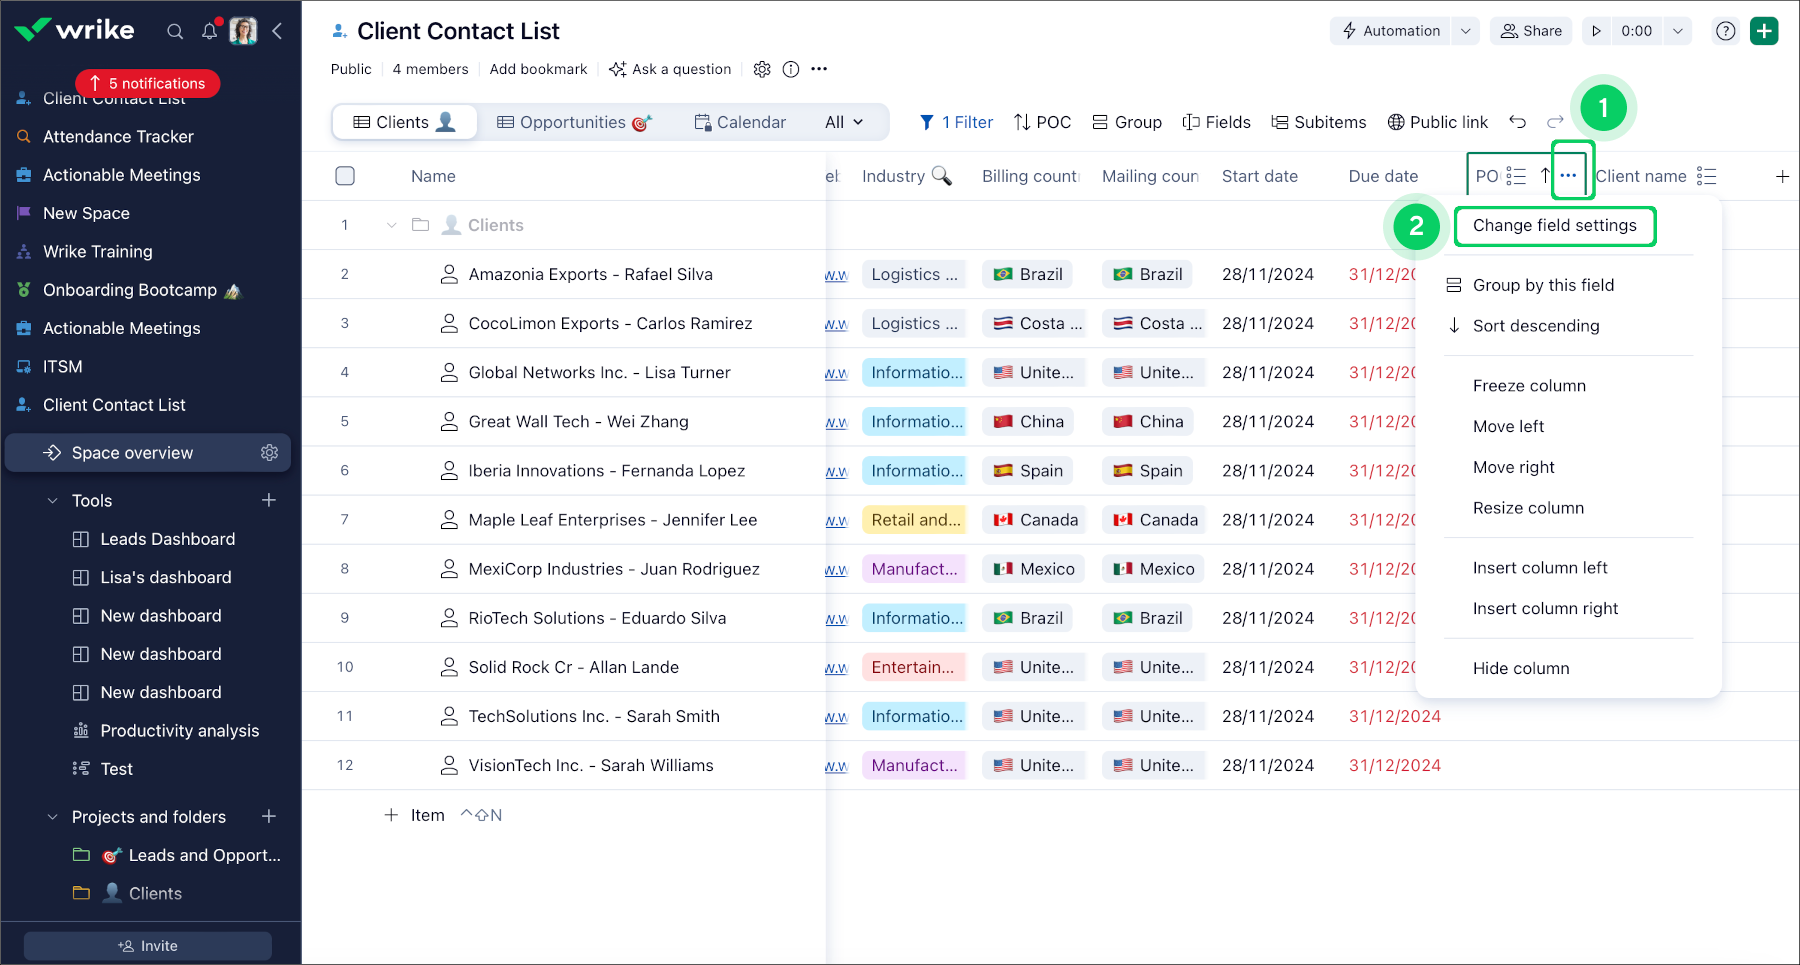1800x965 pixels.
Task: Open the help question-mark icon
Action: (x=1724, y=31)
